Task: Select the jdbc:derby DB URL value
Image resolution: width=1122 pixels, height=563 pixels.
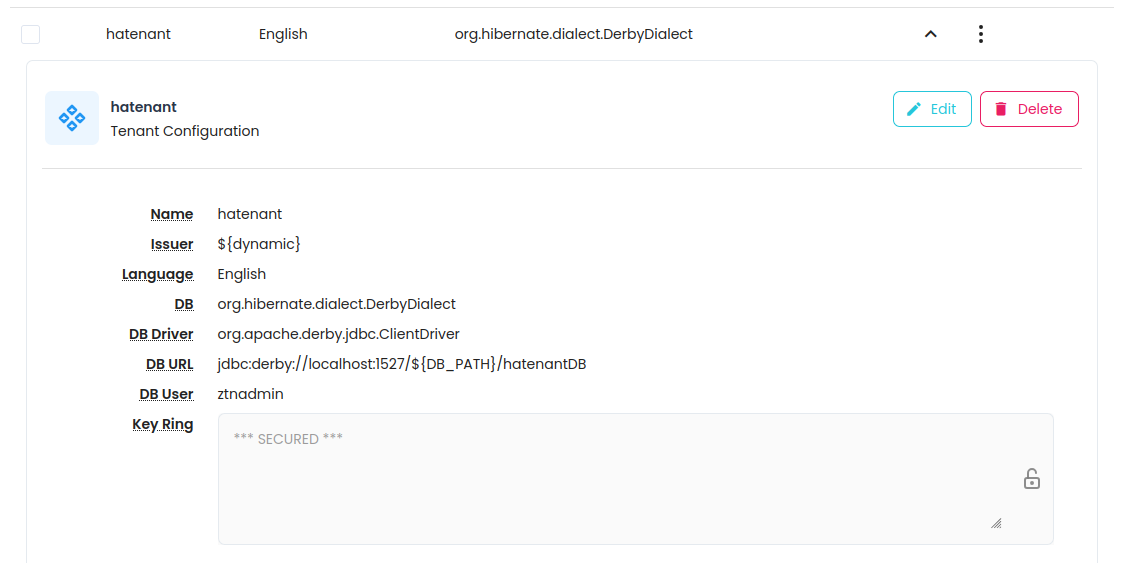Action: (x=401, y=364)
